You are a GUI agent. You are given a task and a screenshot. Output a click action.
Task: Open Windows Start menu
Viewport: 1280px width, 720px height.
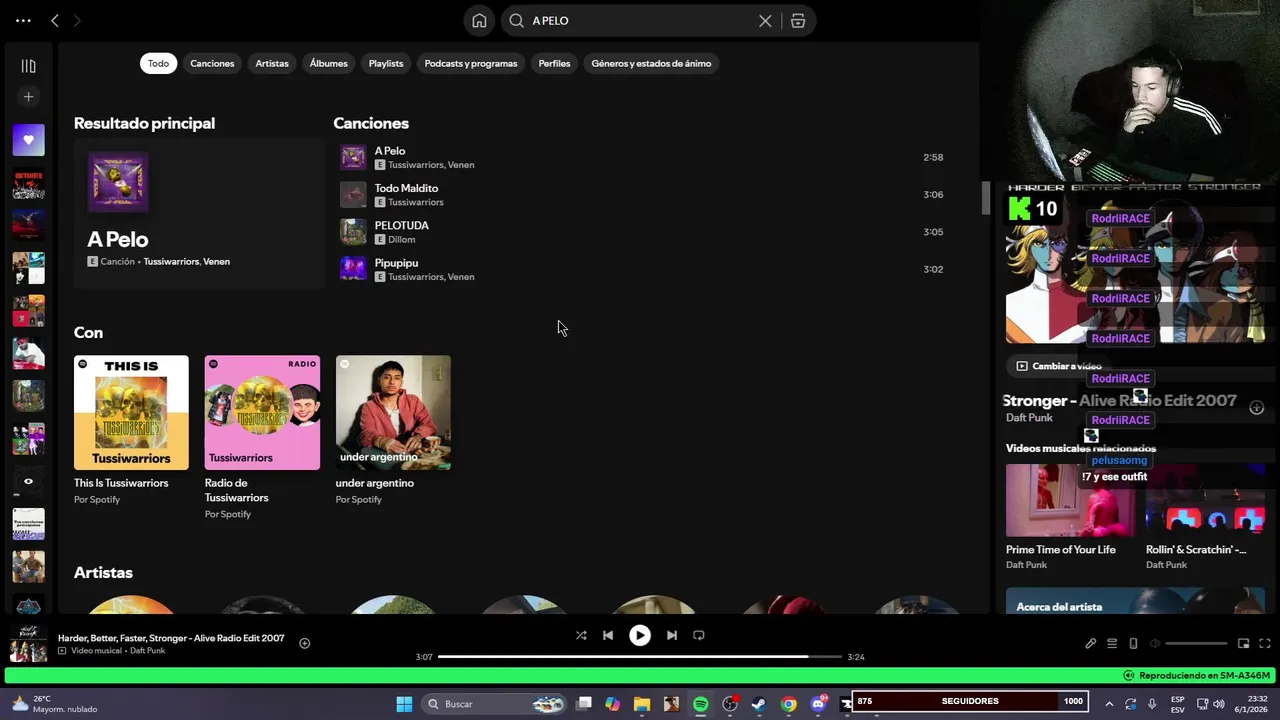coord(404,704)
